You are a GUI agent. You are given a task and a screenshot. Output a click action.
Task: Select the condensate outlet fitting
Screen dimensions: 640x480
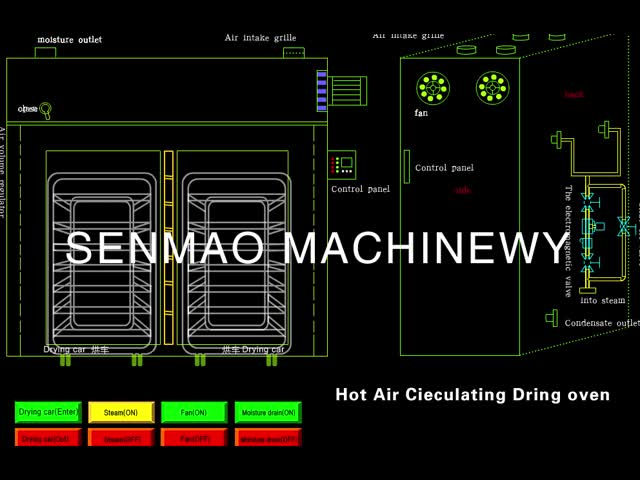pos(552,318)
